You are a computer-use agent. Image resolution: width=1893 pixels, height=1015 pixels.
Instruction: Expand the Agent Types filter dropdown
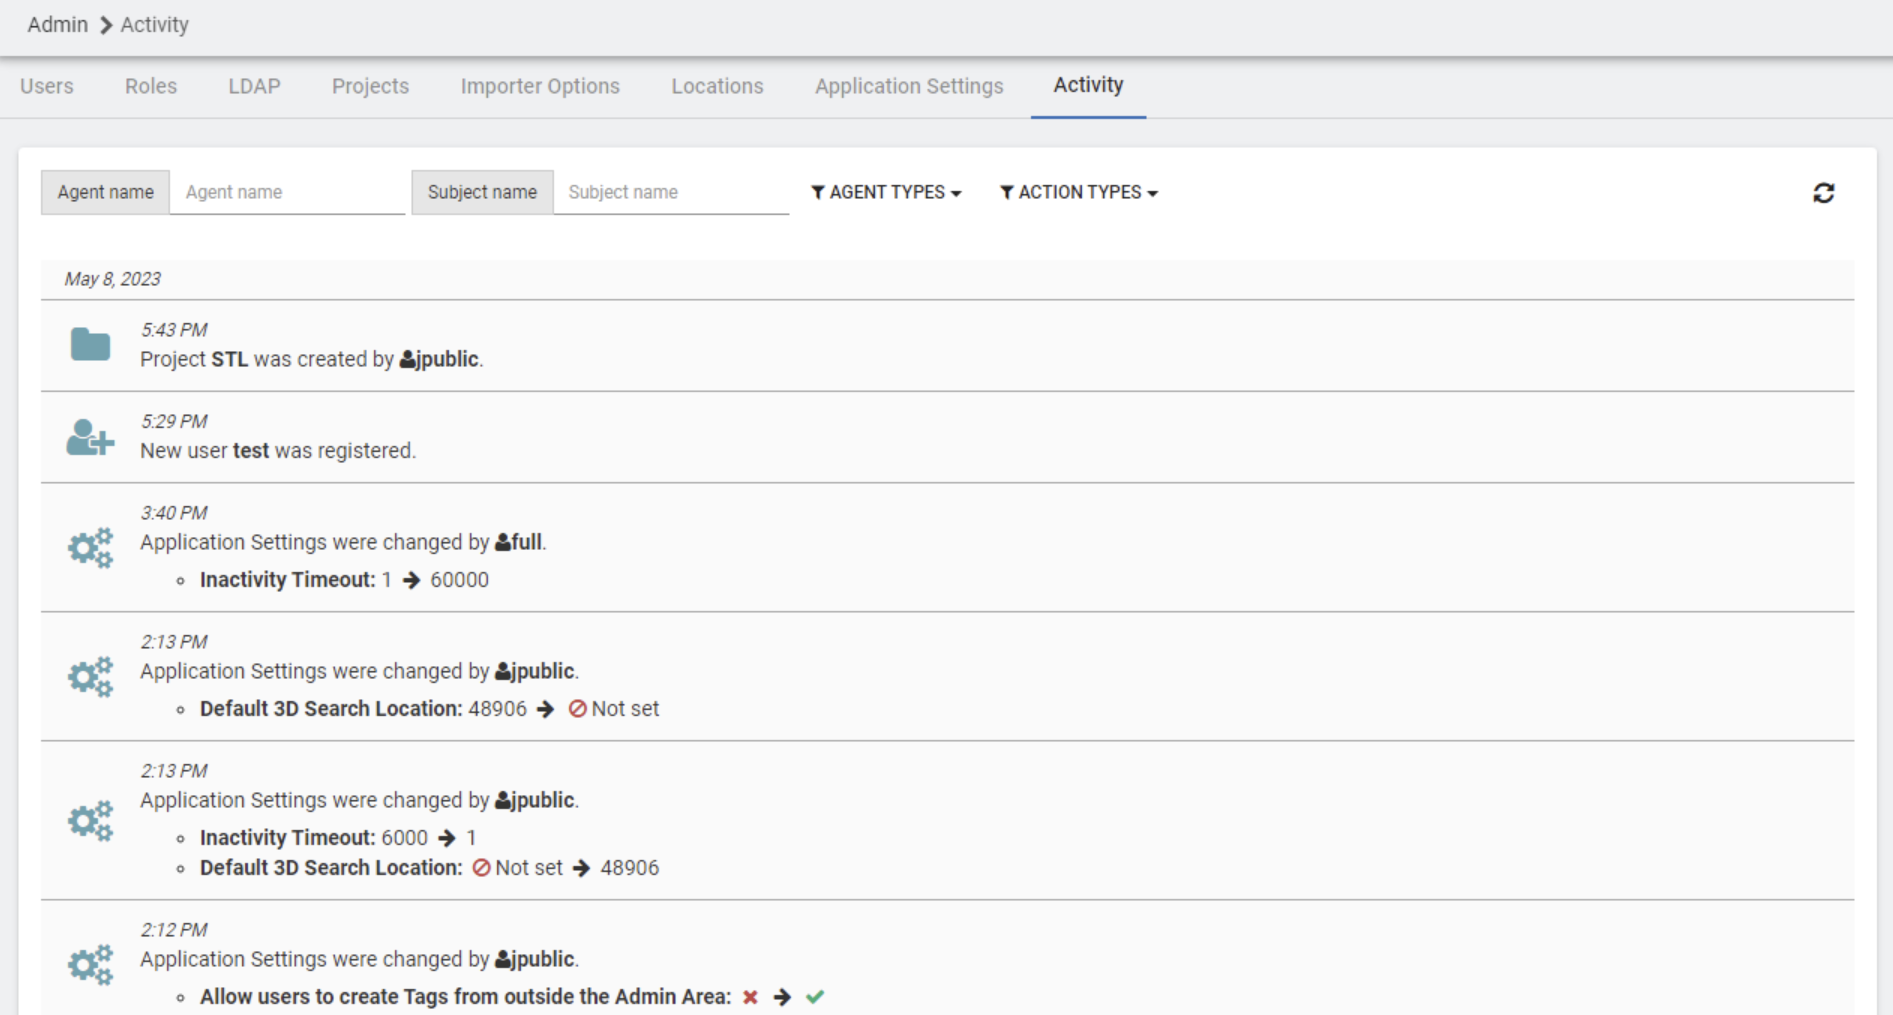coord(886,193)
